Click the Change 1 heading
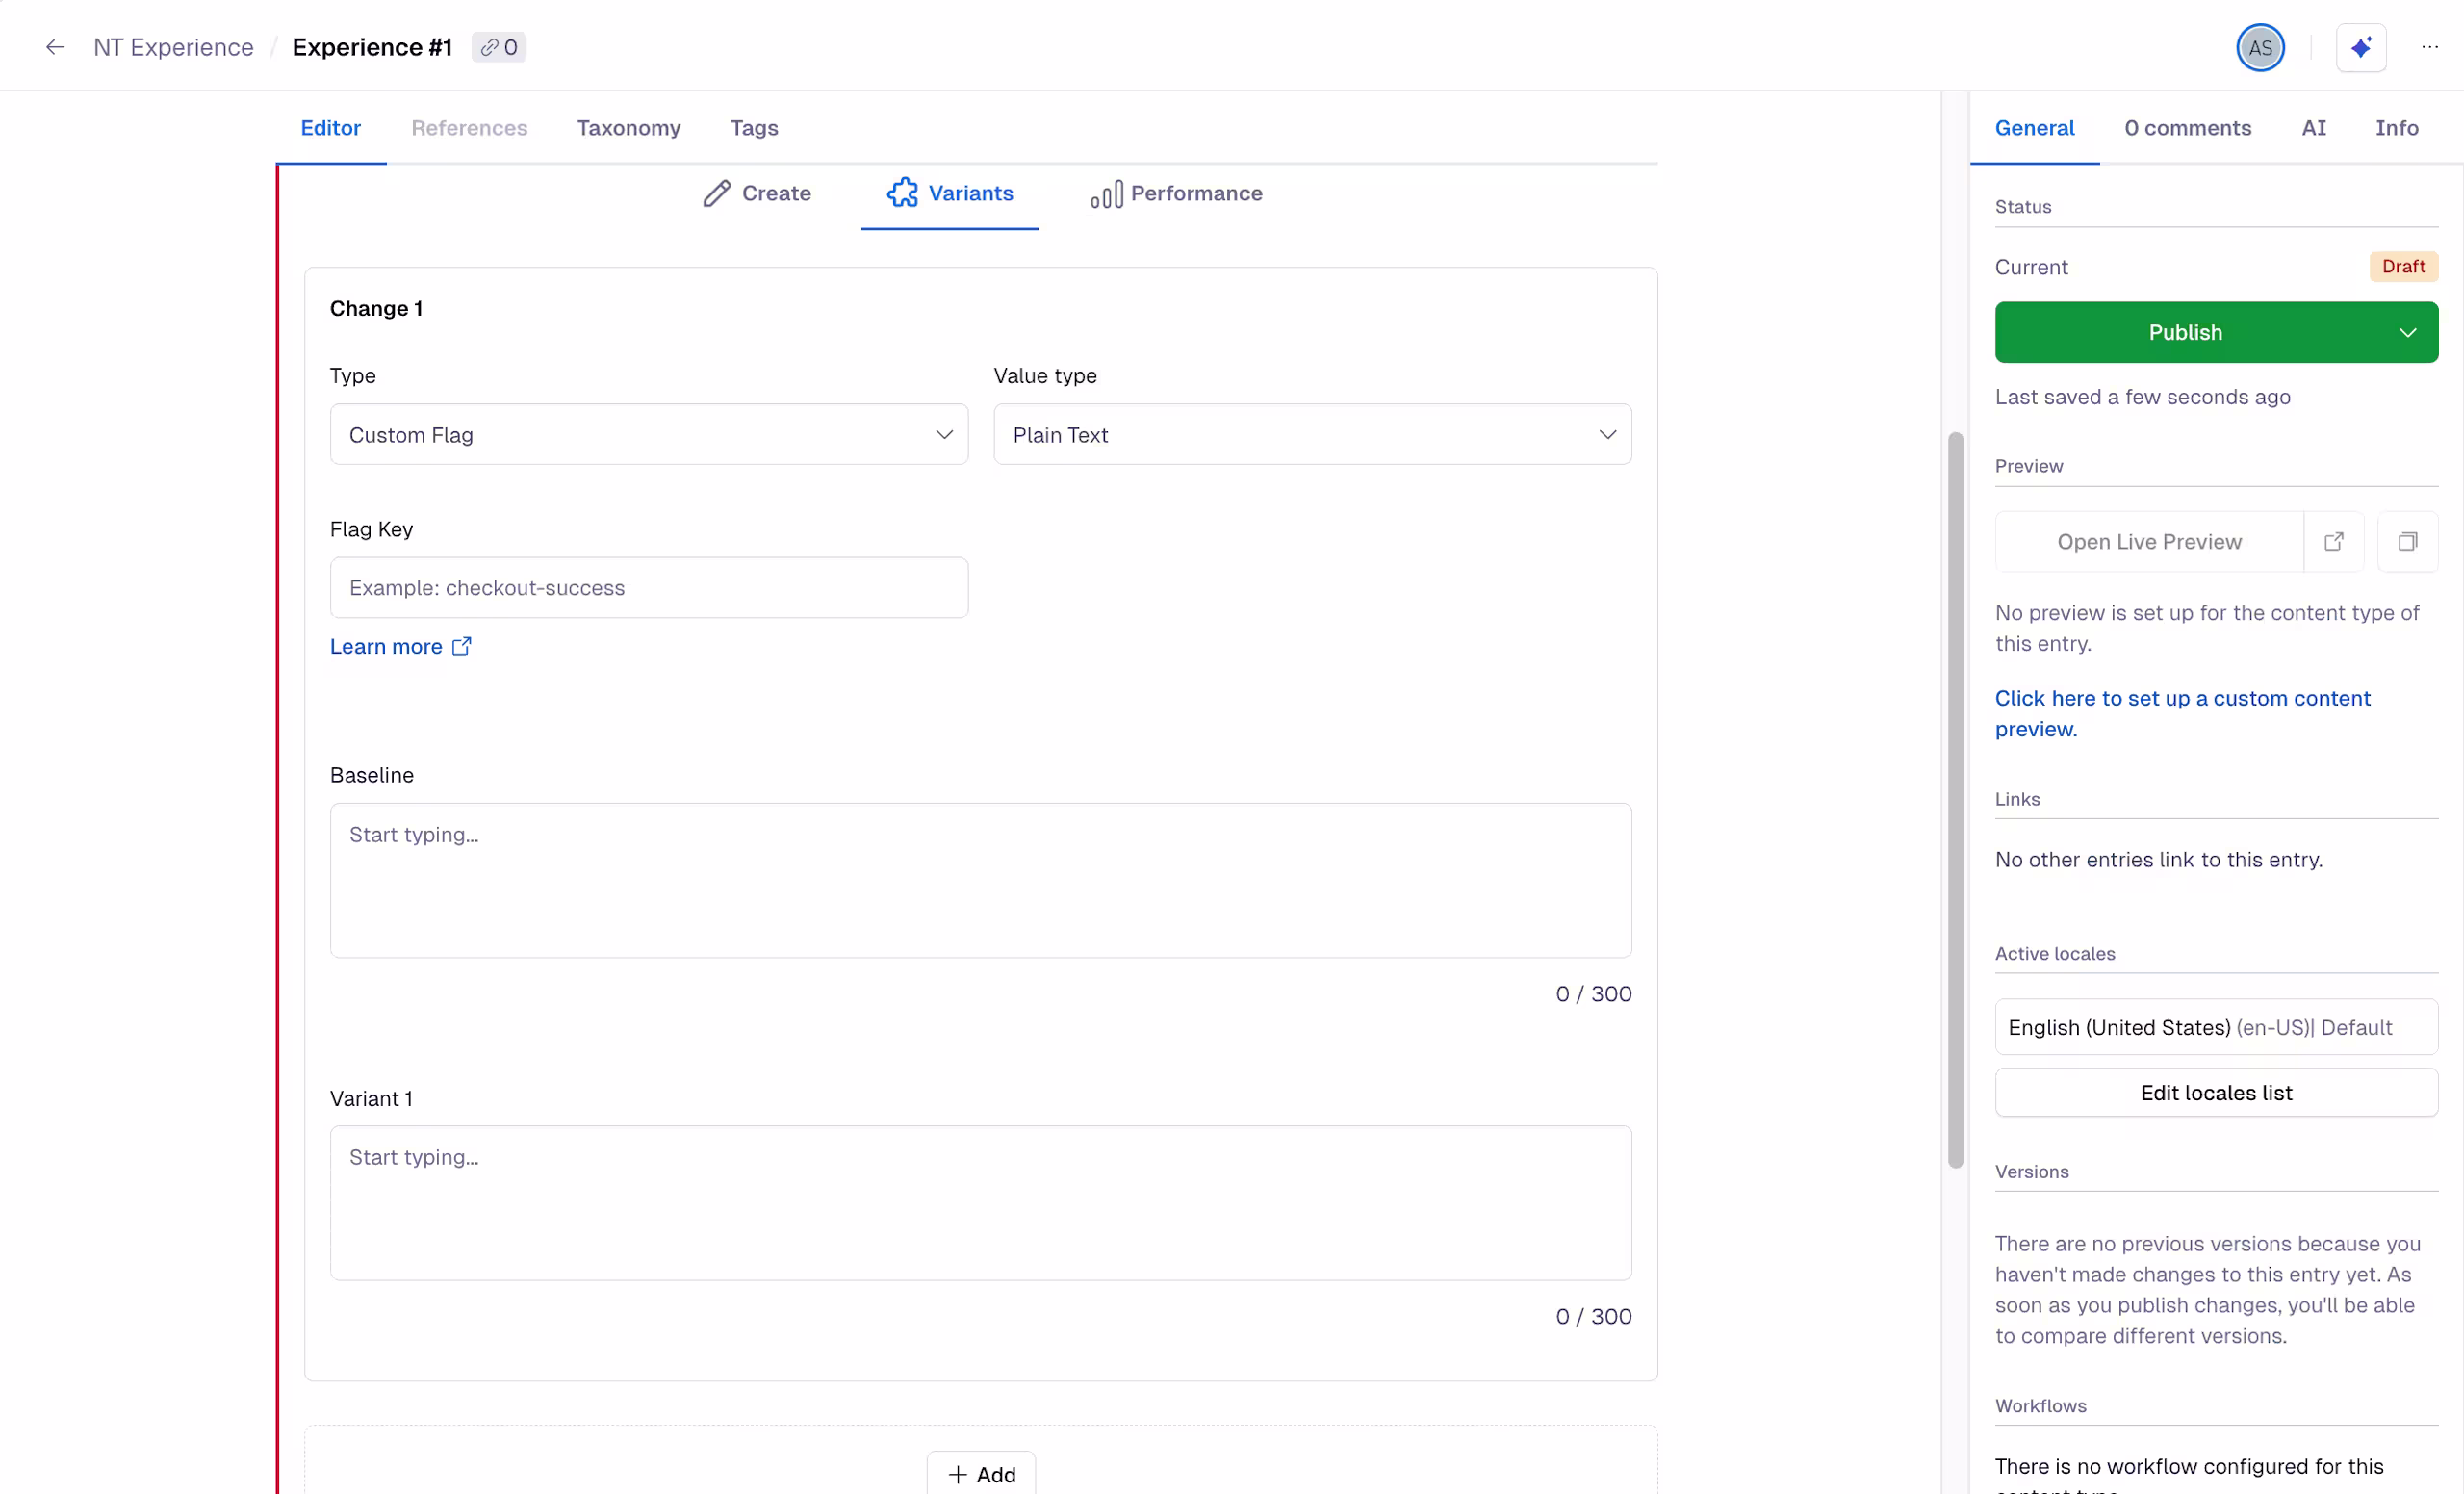The image size is (2464, 1494). point(376,308)
